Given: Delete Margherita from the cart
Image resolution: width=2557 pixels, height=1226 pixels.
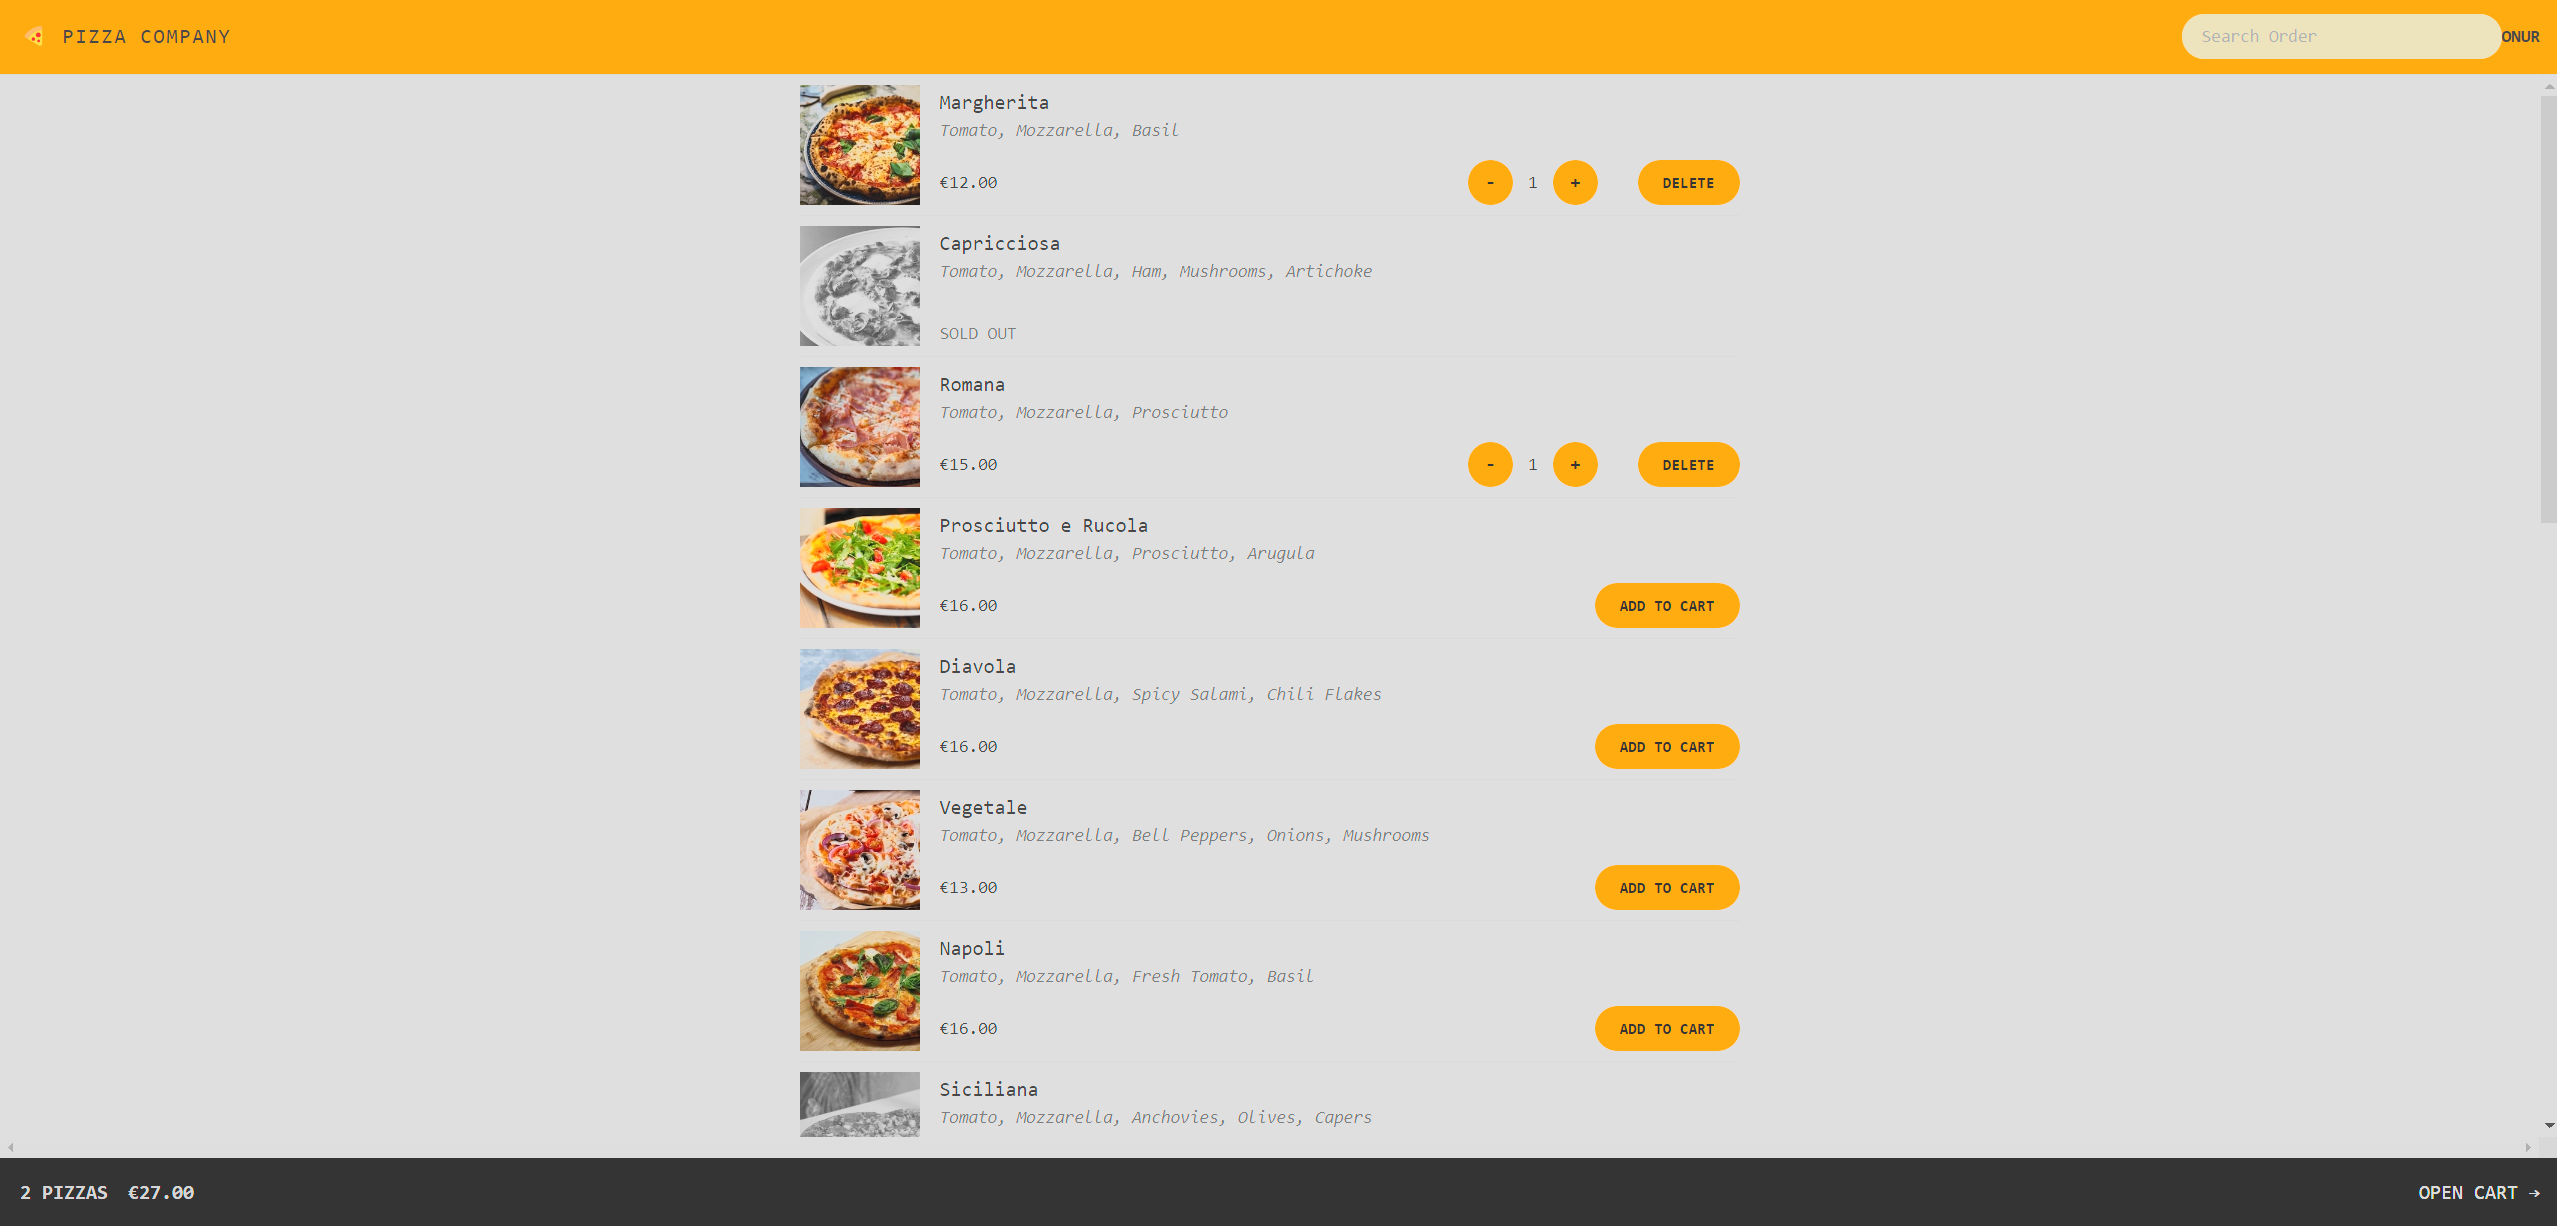Looking at the screenshot, I should (x=1688, y=183).
